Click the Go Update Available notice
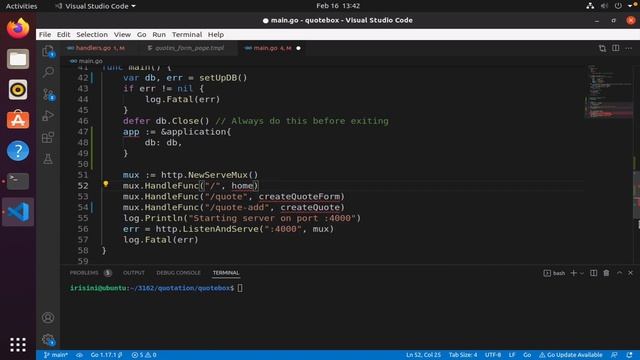Image resolution: width=640 pixels, height=360 pixels. pyautogui.click(x=571, y=355)
